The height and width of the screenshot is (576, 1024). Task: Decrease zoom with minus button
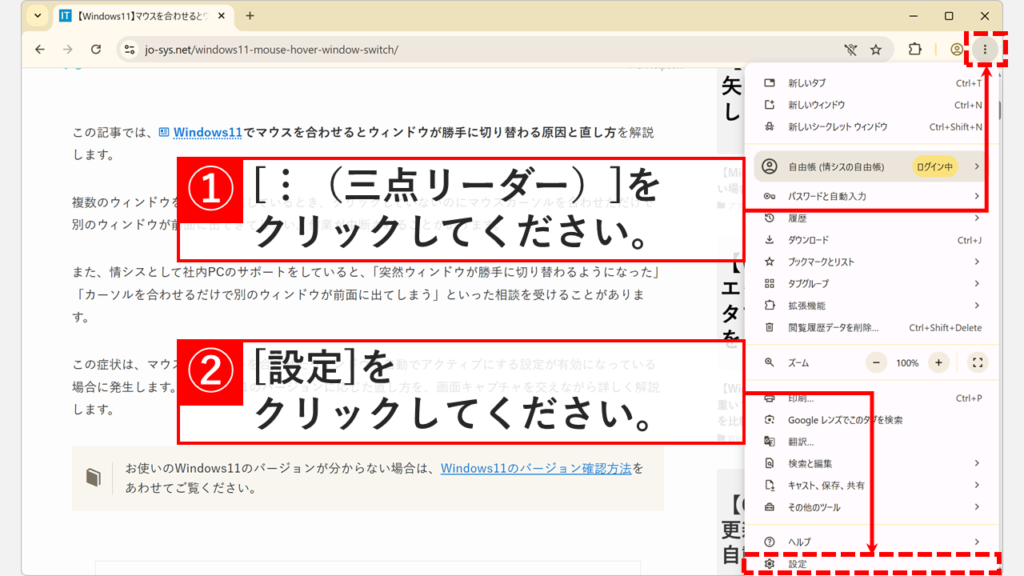click(x=876, y=362)
